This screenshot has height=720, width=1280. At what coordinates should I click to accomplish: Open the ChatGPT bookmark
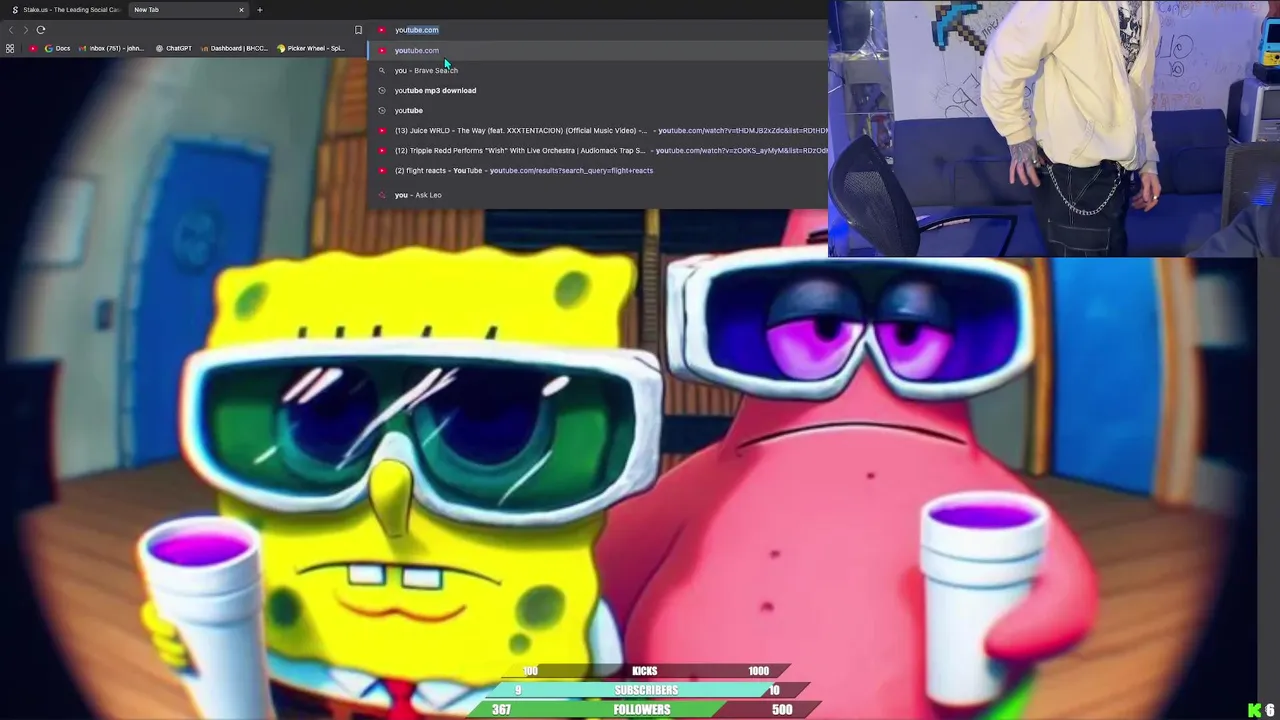[174, 48]
